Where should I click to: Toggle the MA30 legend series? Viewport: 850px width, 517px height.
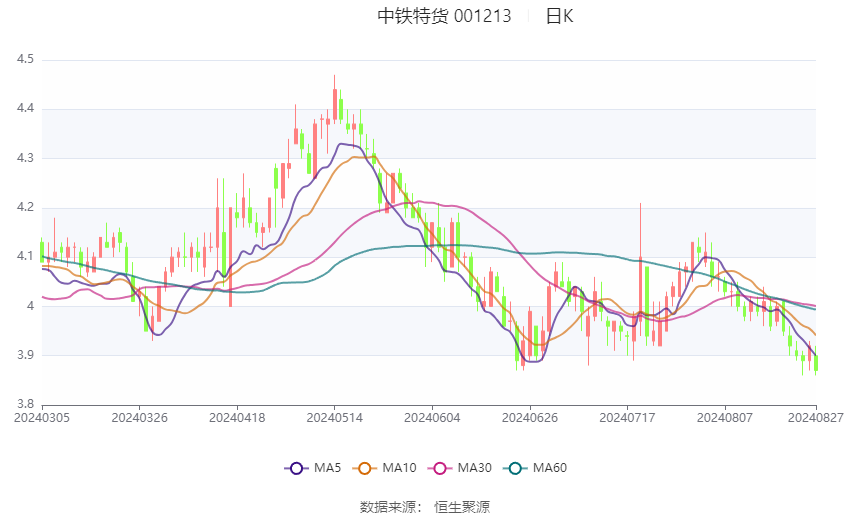point(460,468)
